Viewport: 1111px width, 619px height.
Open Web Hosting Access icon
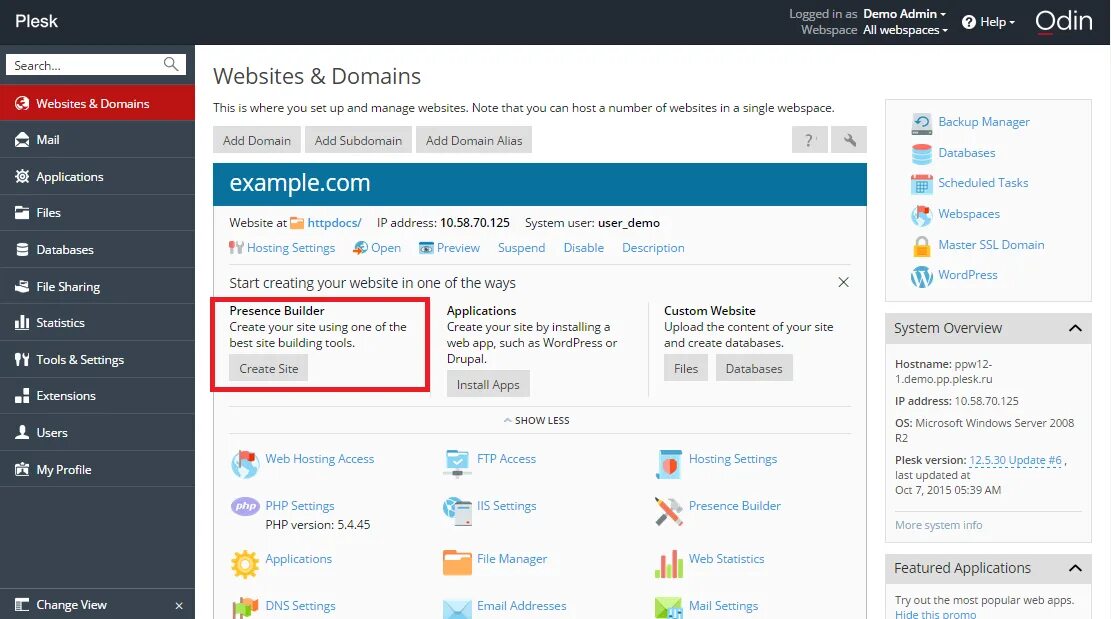(244, 464)
